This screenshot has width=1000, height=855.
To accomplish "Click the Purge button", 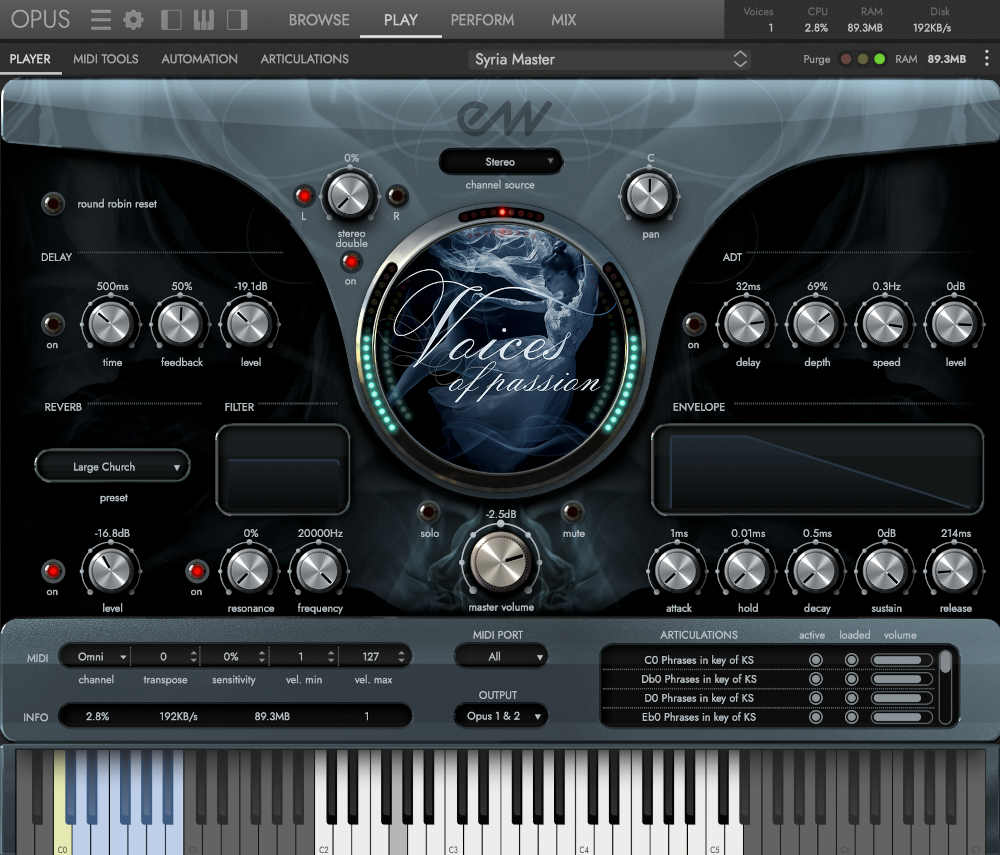I will (816, 59).
